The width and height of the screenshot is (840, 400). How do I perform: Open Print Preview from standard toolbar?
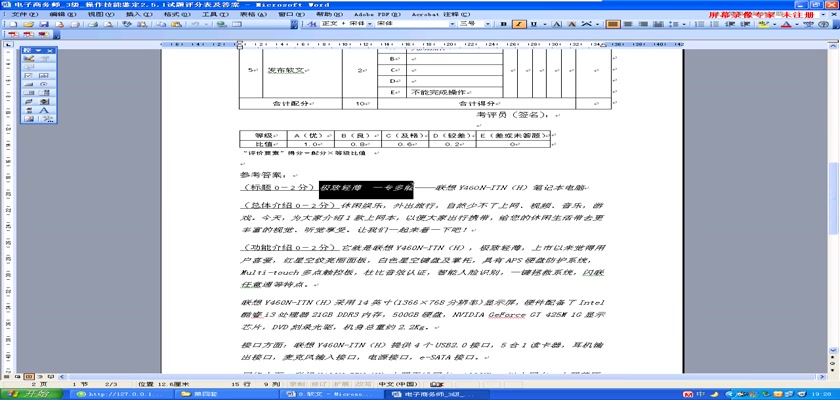coord(108,25)
